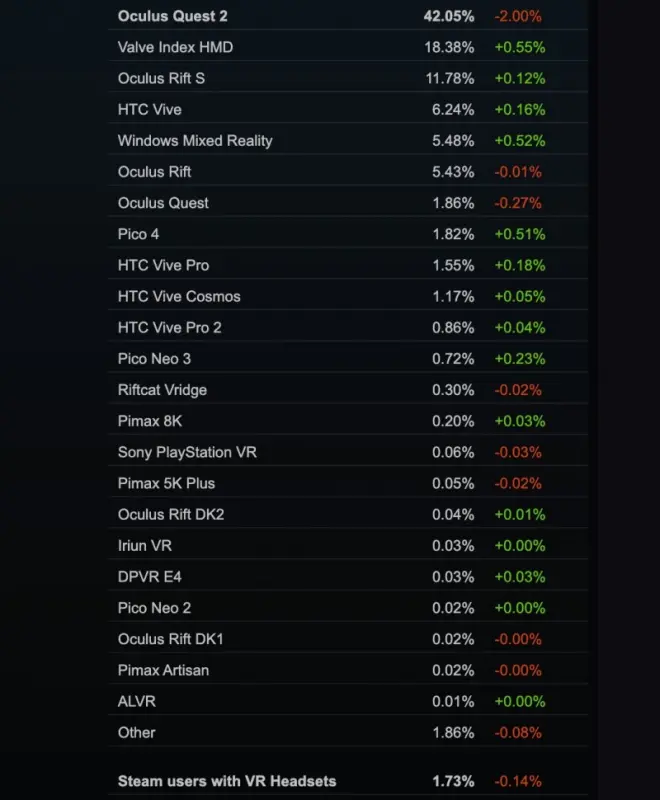This screenshot has height=800, width=660.
Task: Click the 42.05% share value
Action: click(x=448, y=16)
